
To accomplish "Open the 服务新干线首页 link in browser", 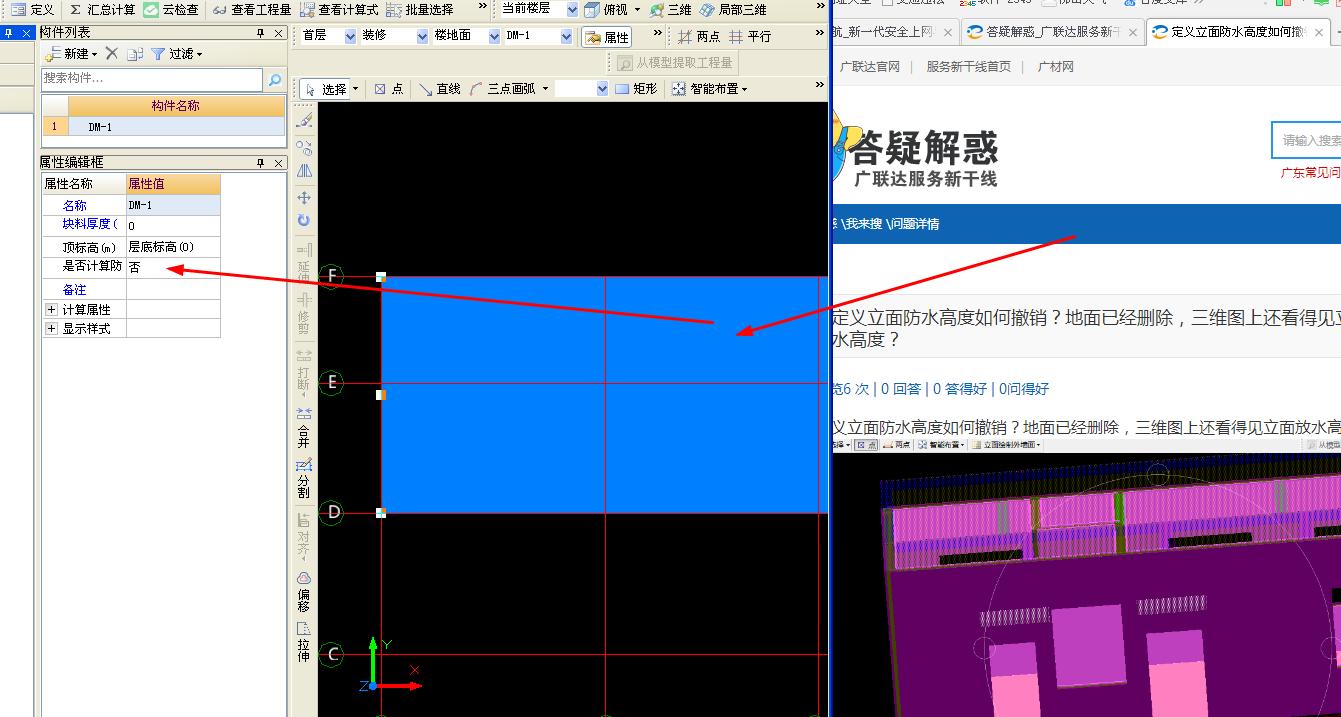I will coord(968,67).
